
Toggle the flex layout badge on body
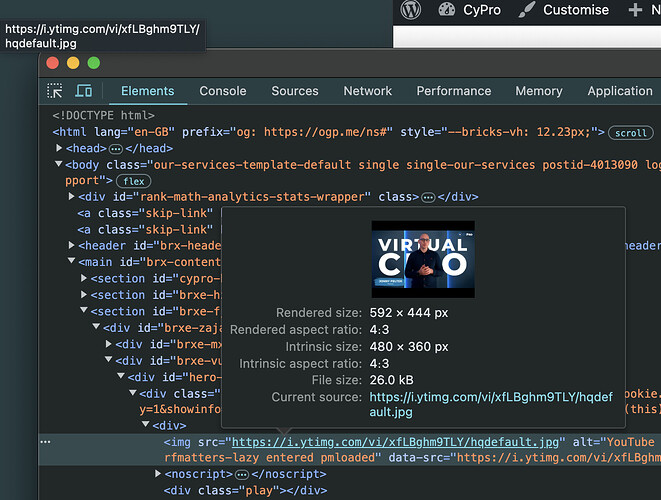(133, 181)
